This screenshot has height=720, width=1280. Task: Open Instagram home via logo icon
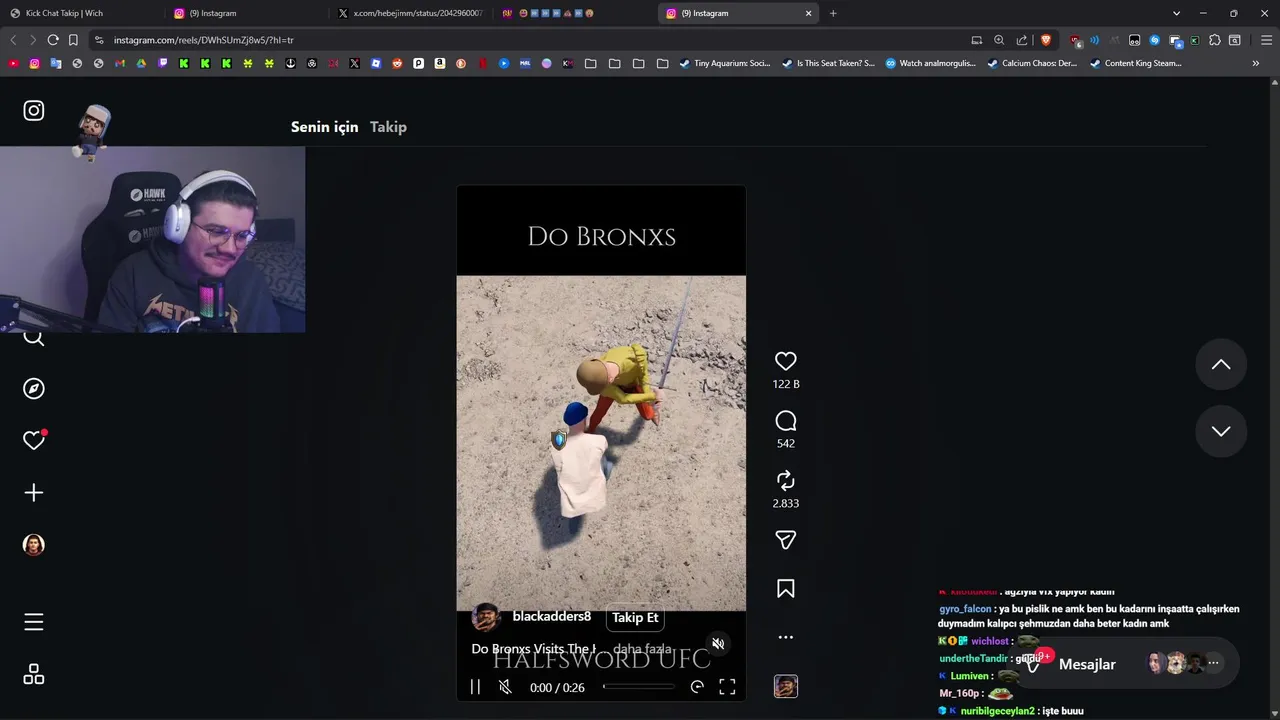34,111
